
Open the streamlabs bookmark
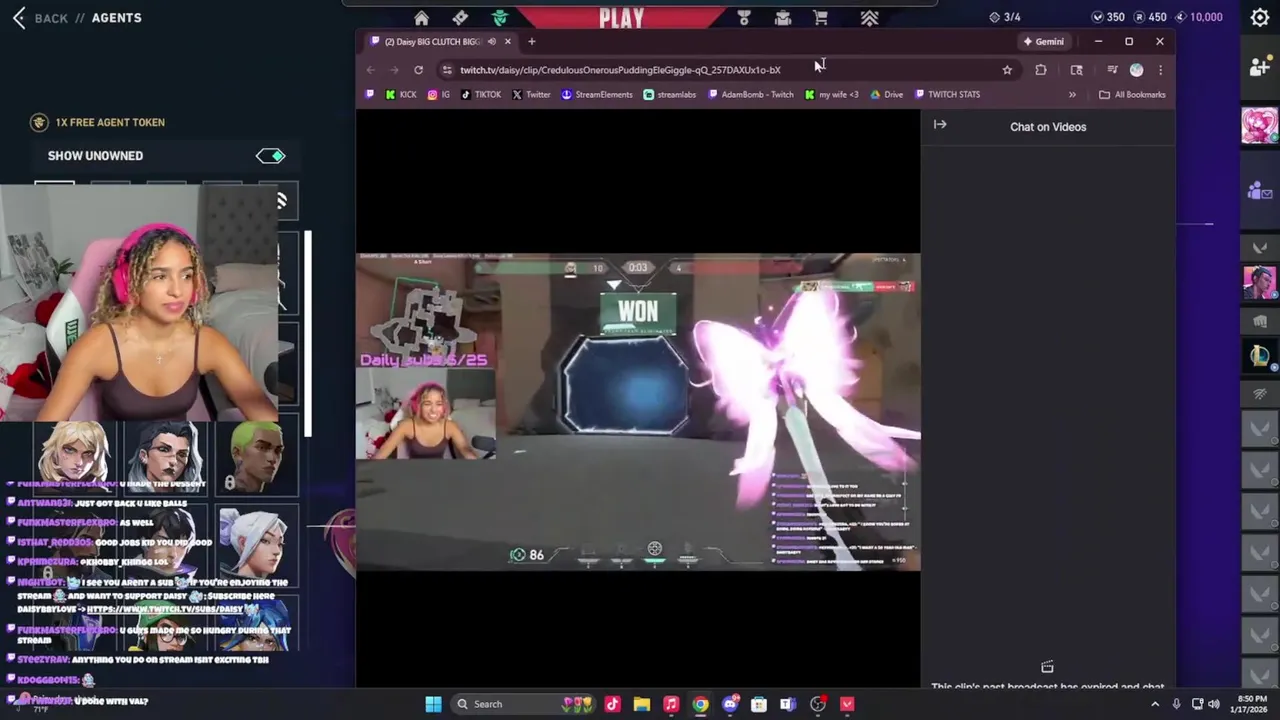670,95
